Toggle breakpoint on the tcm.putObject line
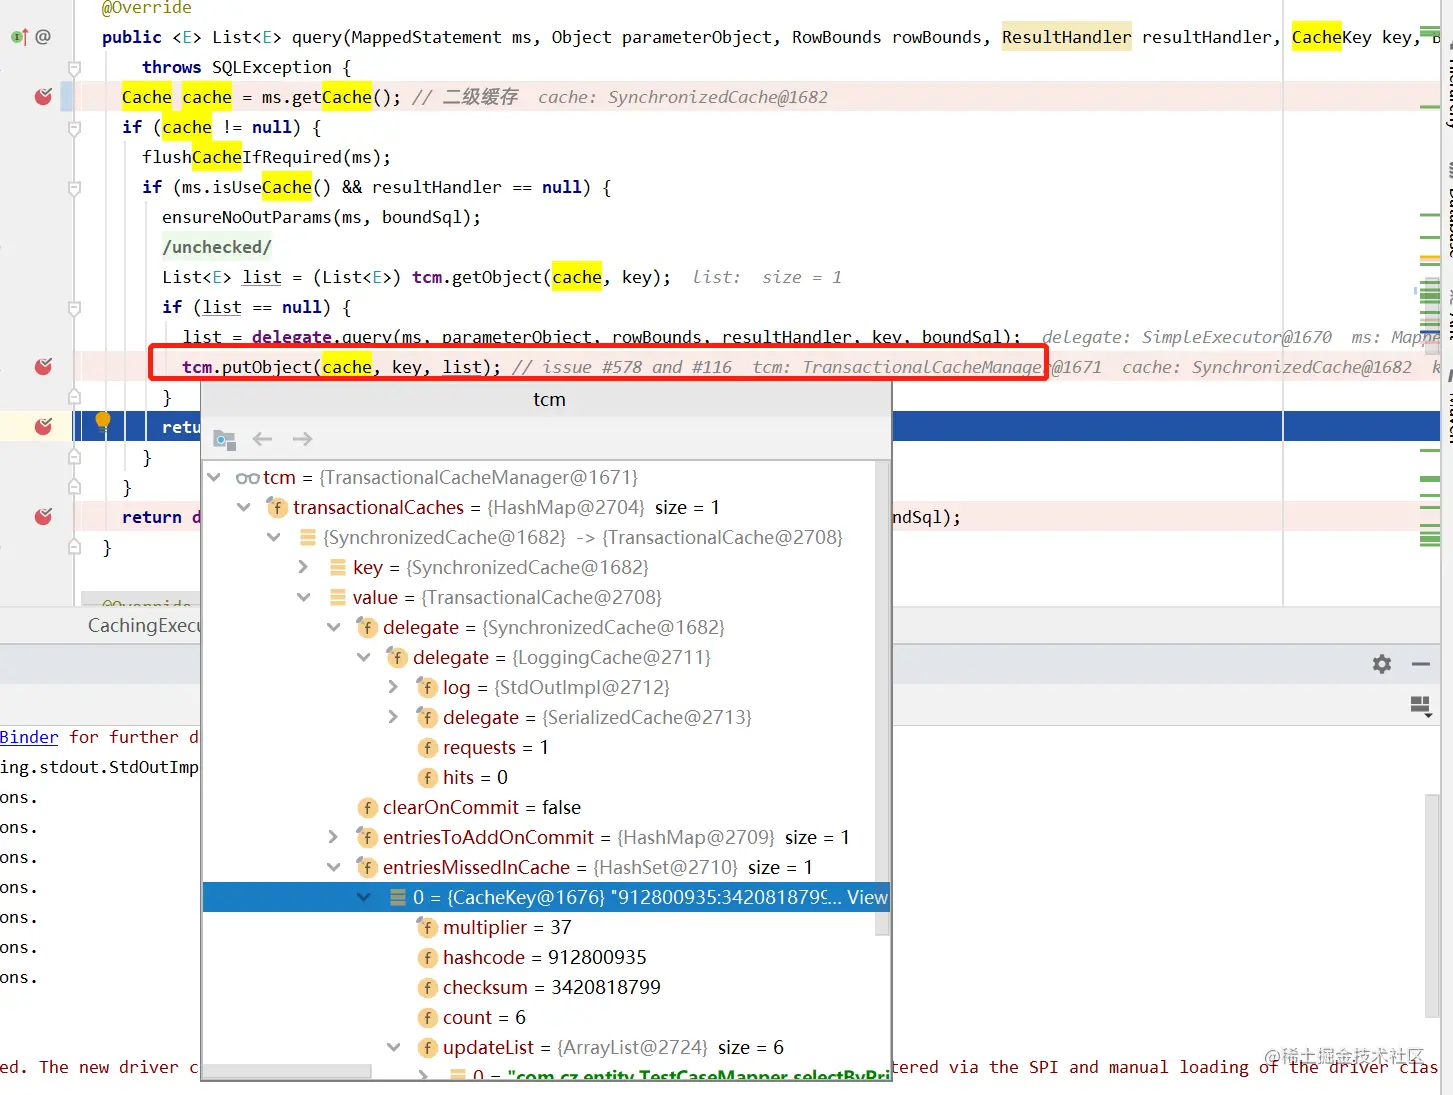The height and width of the screenshot is (1095, 1453). (x=43, y=367)
